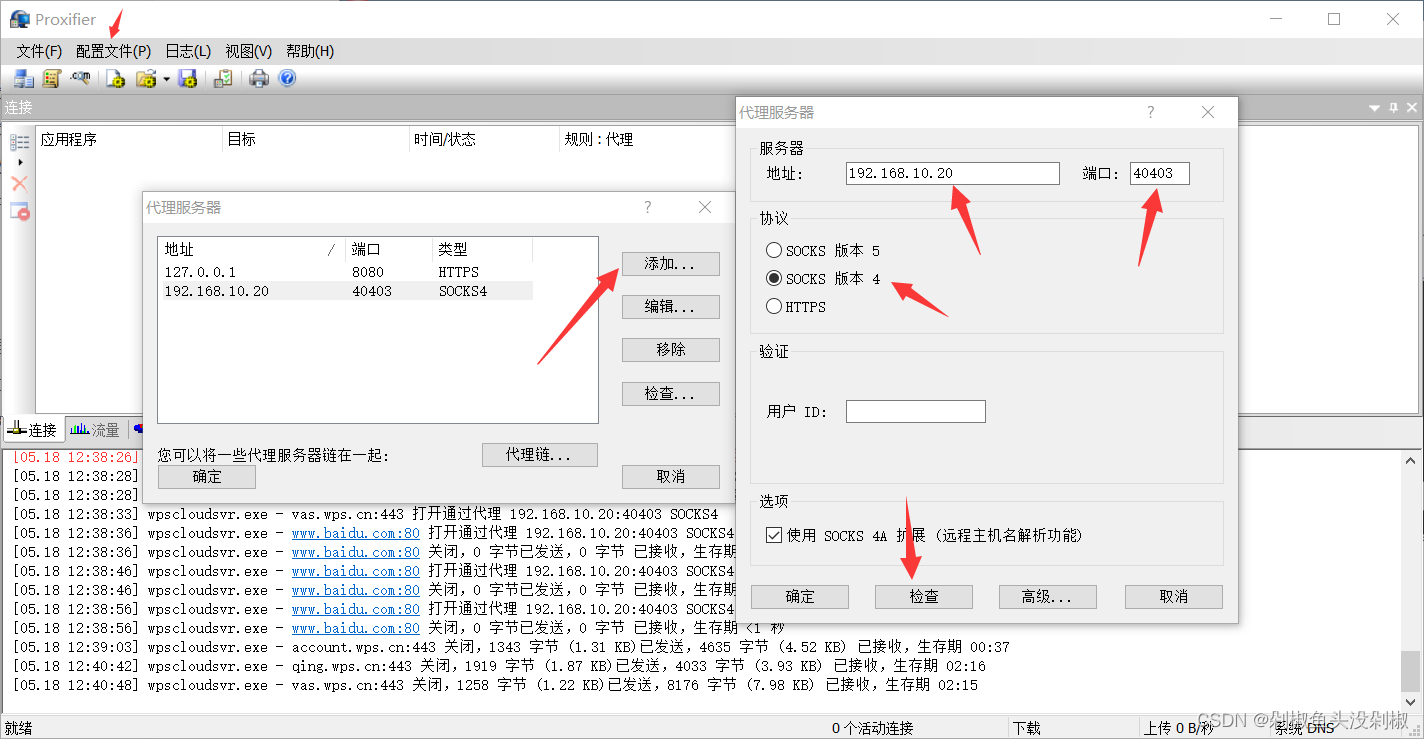Select 127.0.0.1 proxy row
This screenshot has height=739, width=1424.
pos(345,272)
